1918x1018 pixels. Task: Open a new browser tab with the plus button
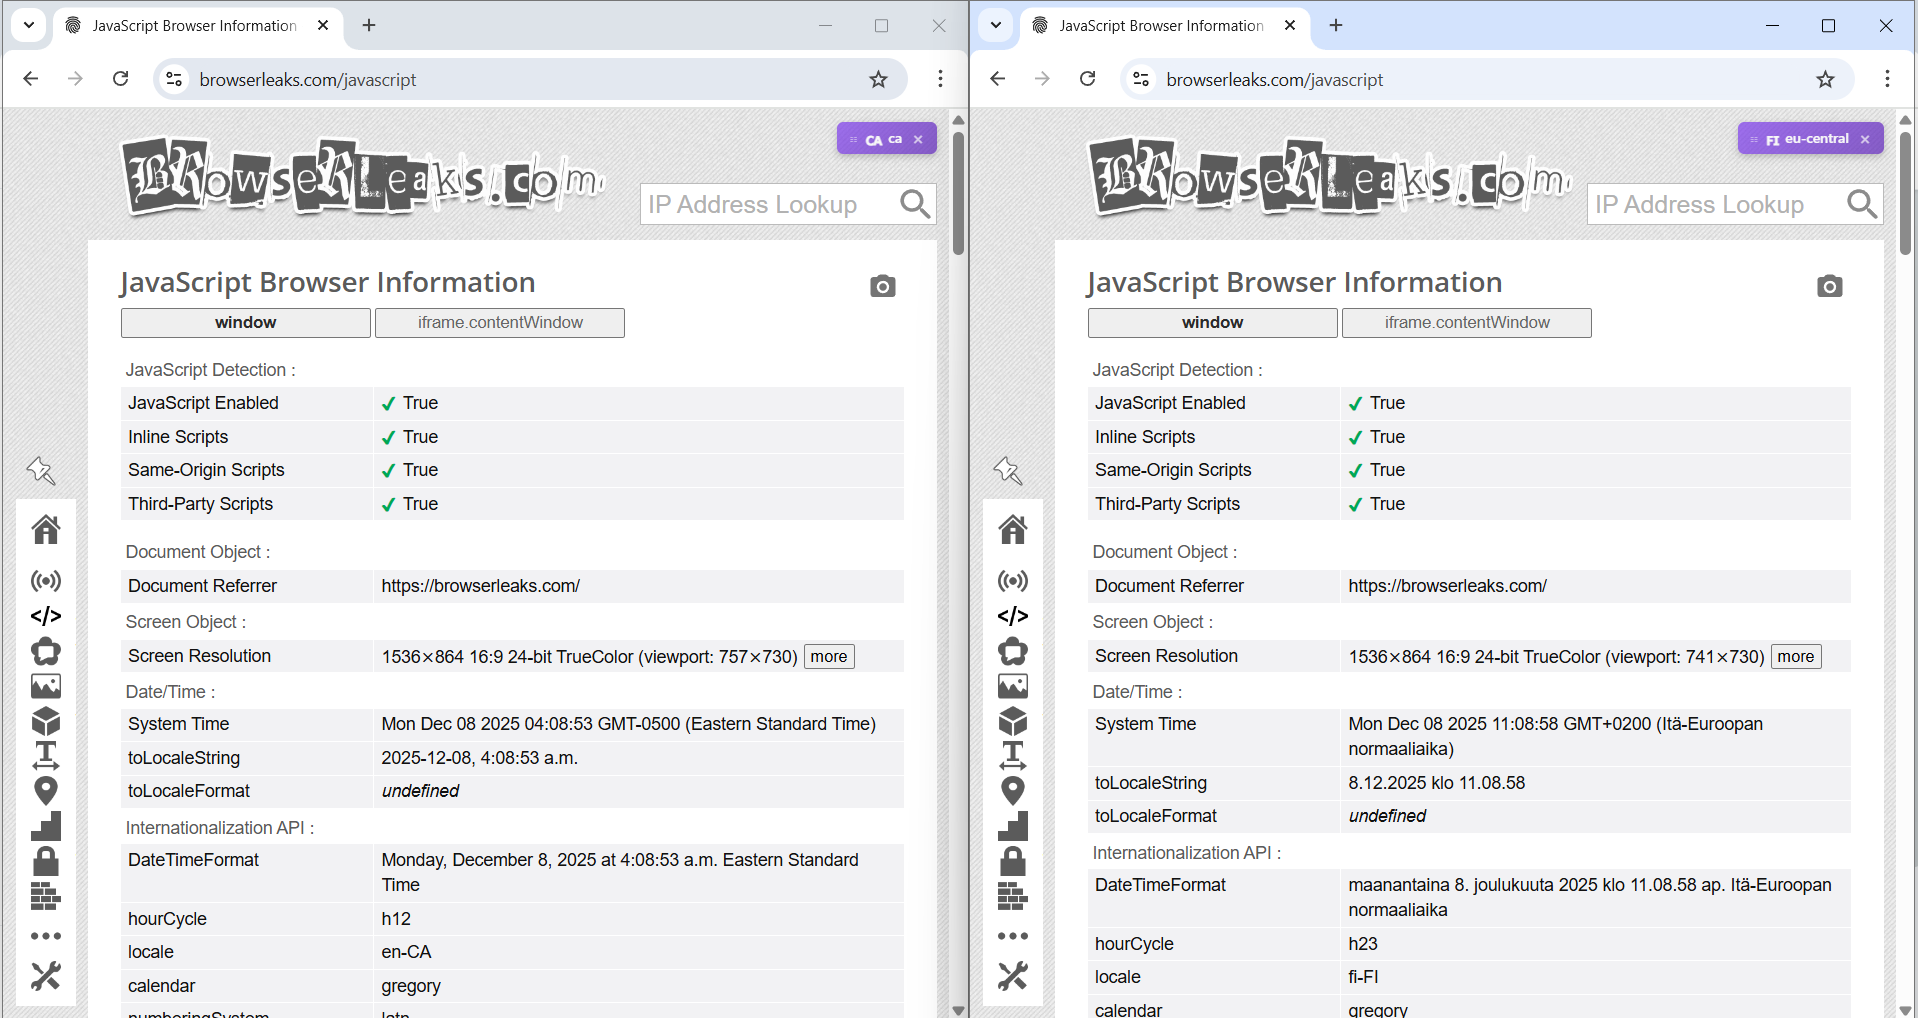(369, 25)
